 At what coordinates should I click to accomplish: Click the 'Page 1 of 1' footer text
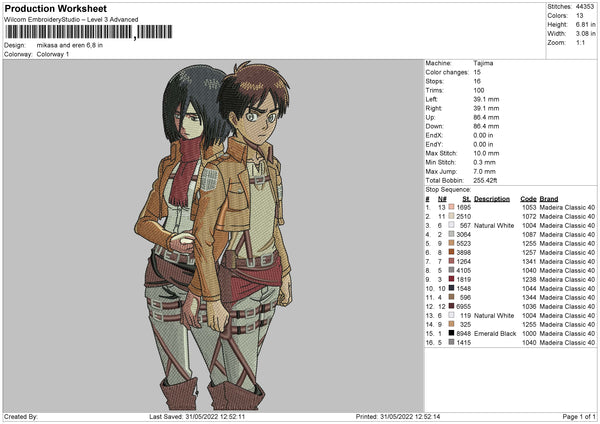579,416
